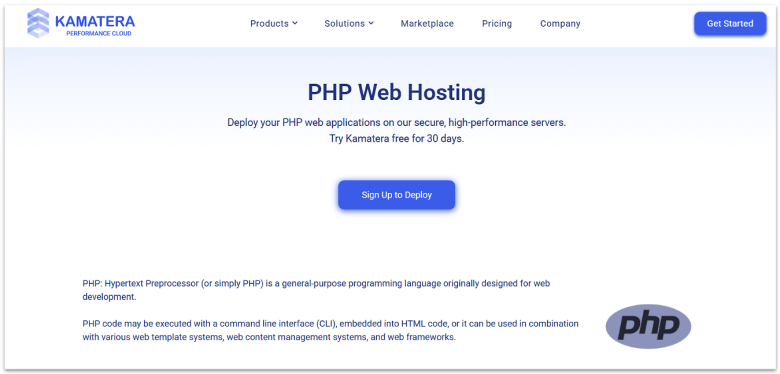
Task: Click the 'Try Kamatera free for 30 days' text
Action: pyautogui.click(x=396, y=139)
